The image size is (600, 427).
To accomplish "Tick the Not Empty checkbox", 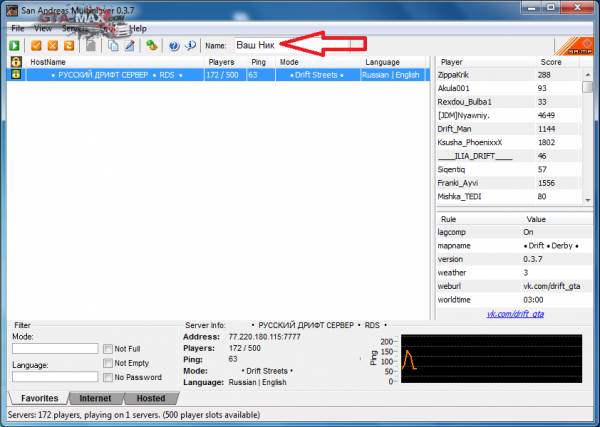I will [108, 363].
